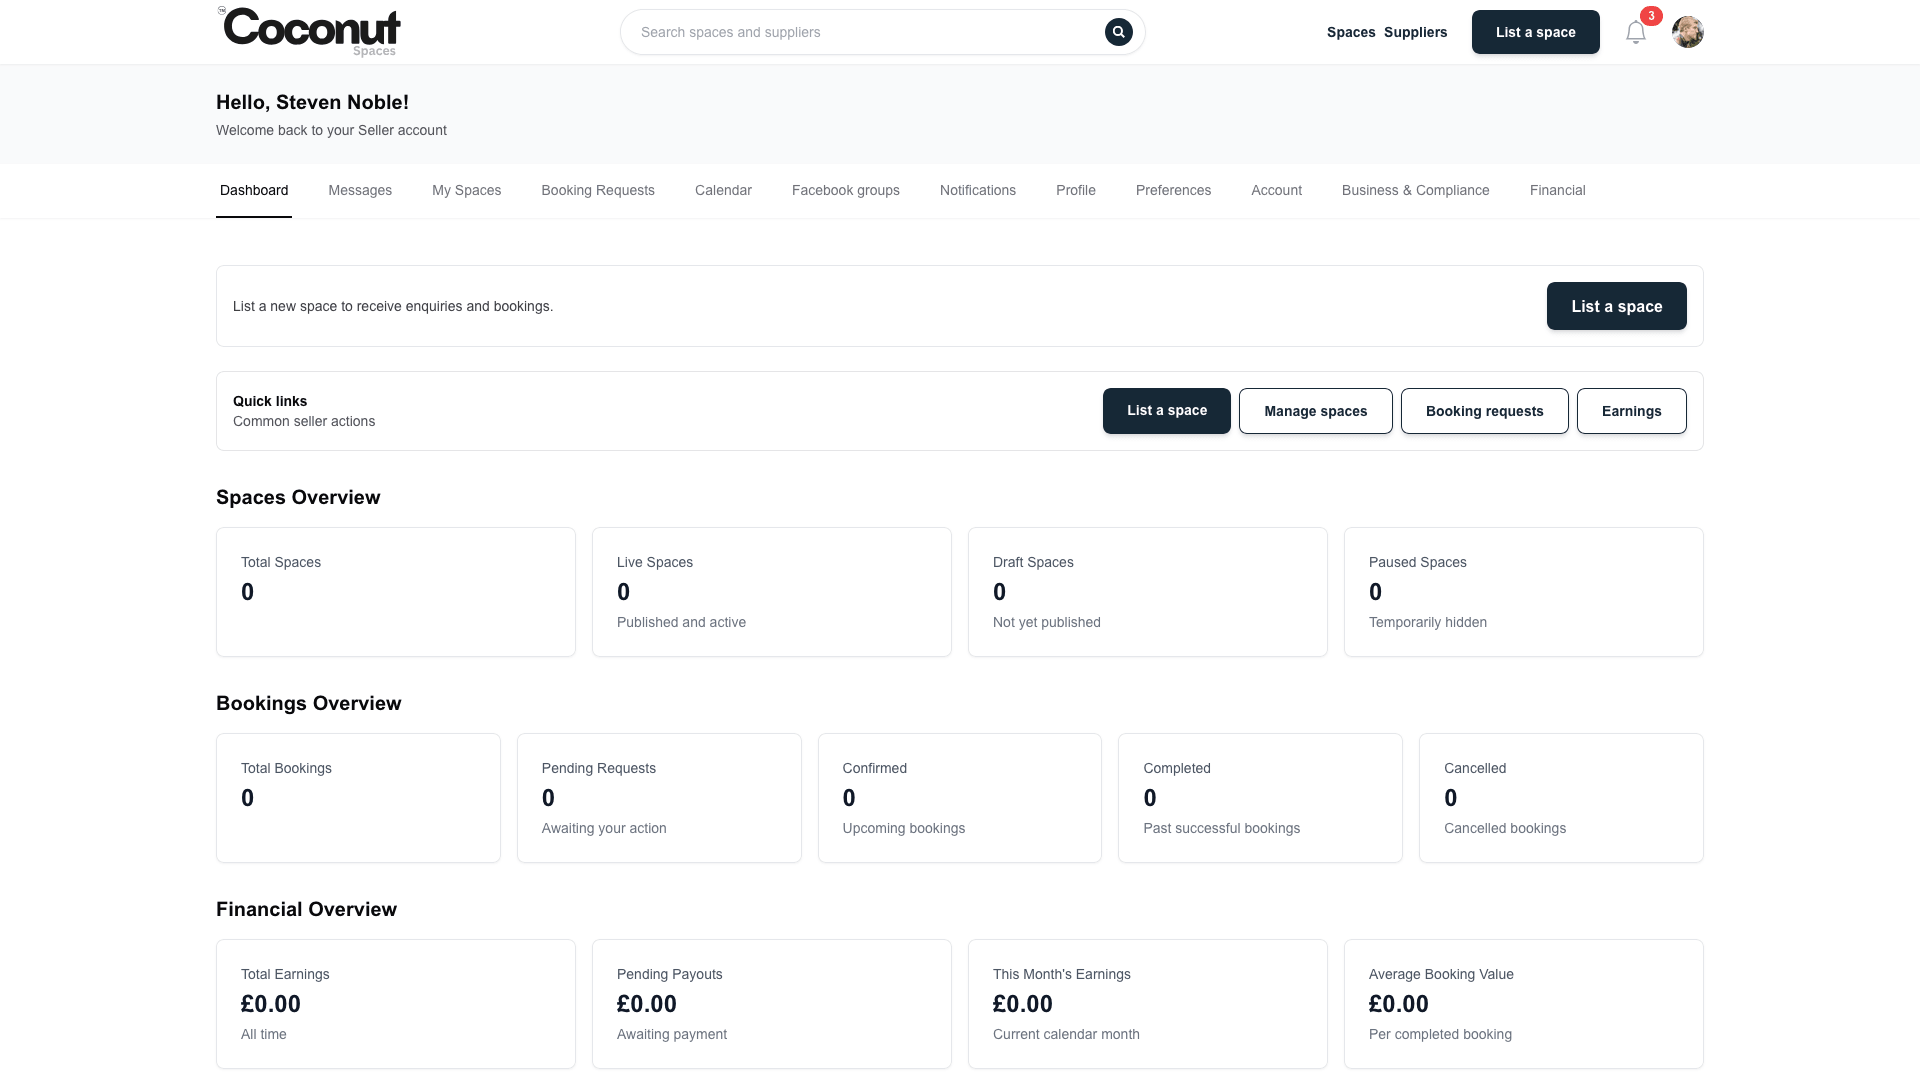Click the Paused Spaces card

pos(1524,592)
